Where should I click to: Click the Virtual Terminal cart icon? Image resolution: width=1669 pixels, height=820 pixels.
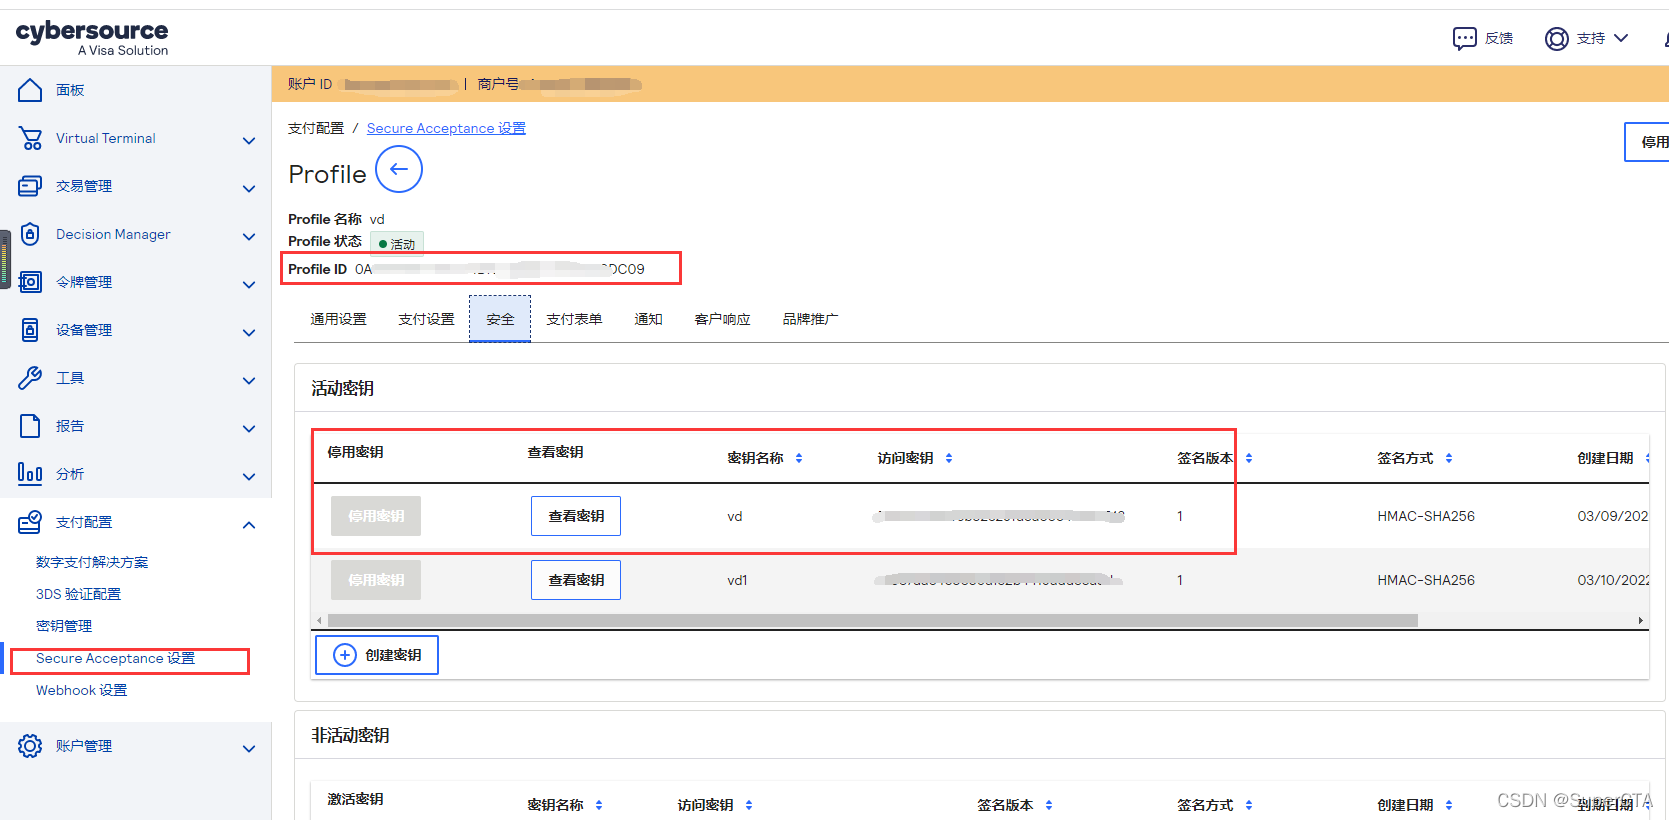click(30, 138)
